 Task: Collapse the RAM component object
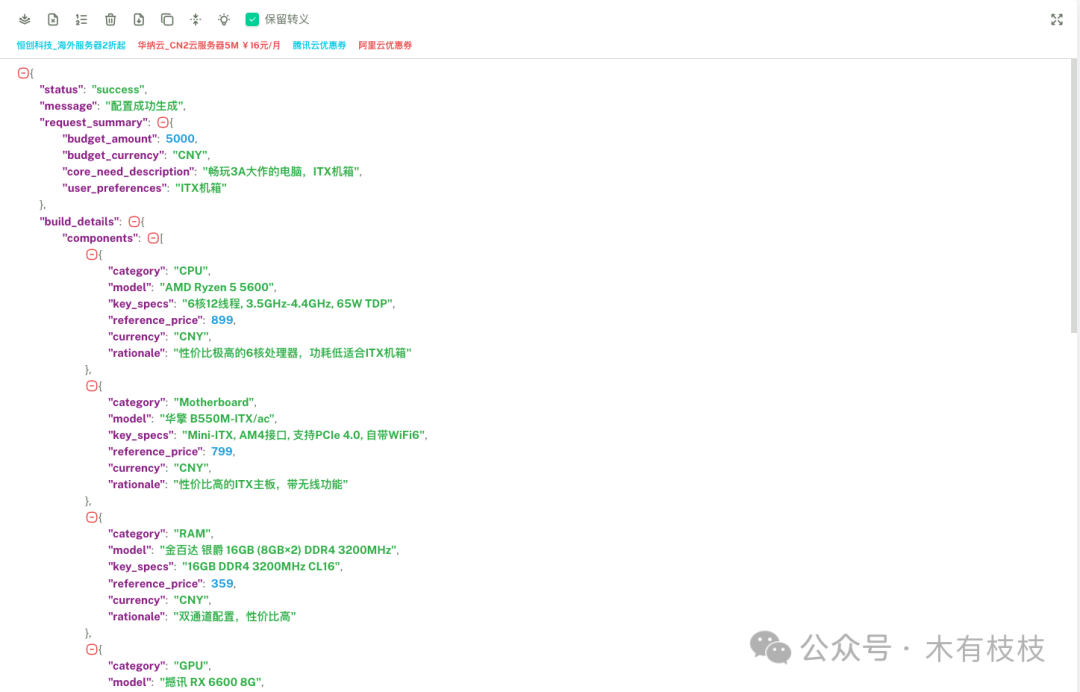click(x=91, y=517)
